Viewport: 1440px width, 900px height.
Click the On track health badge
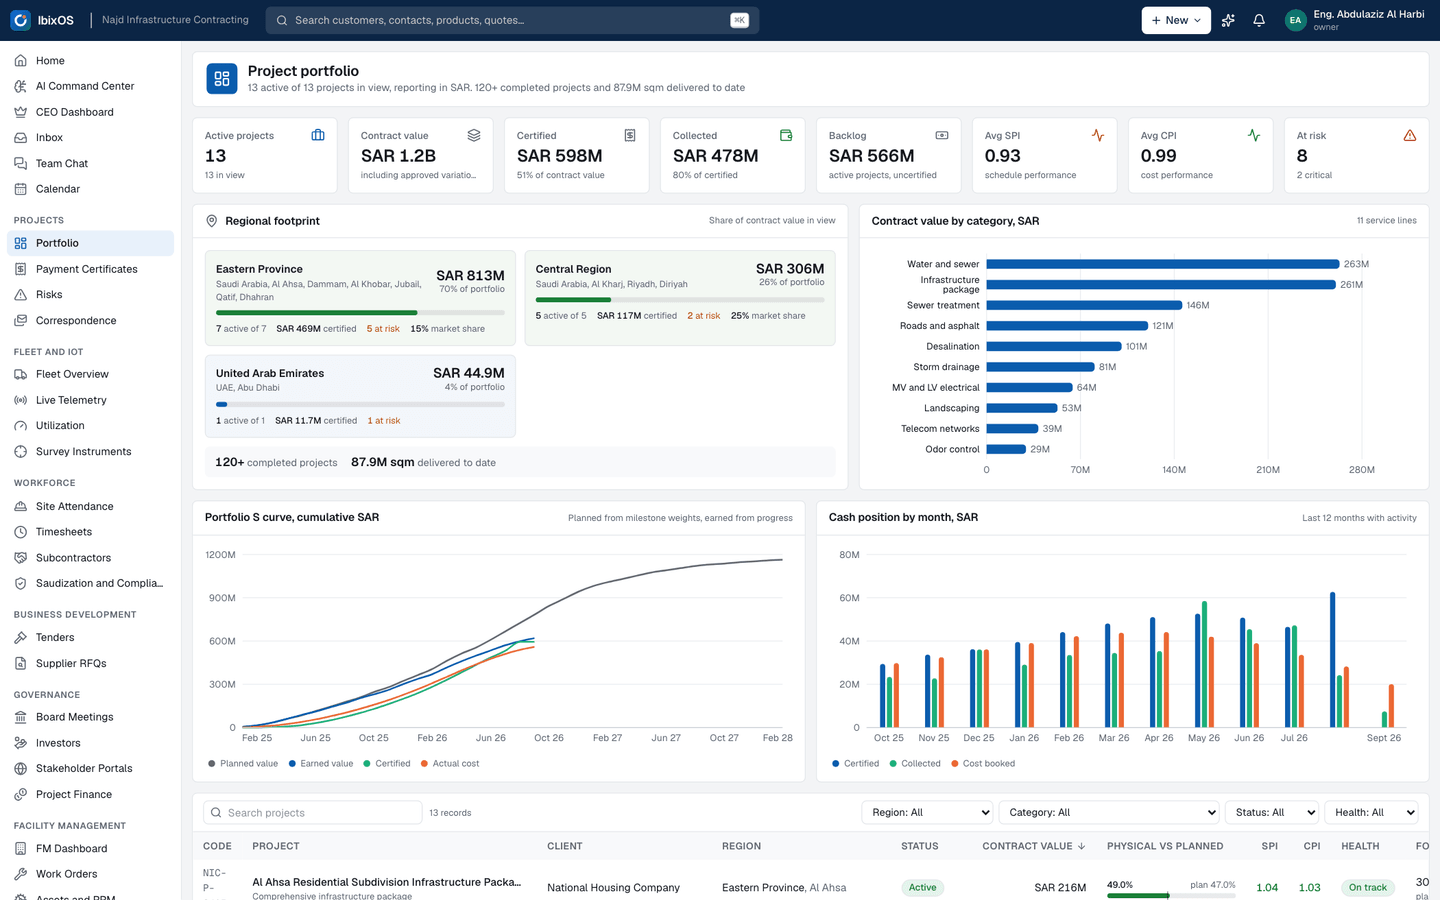(1367, 888)
